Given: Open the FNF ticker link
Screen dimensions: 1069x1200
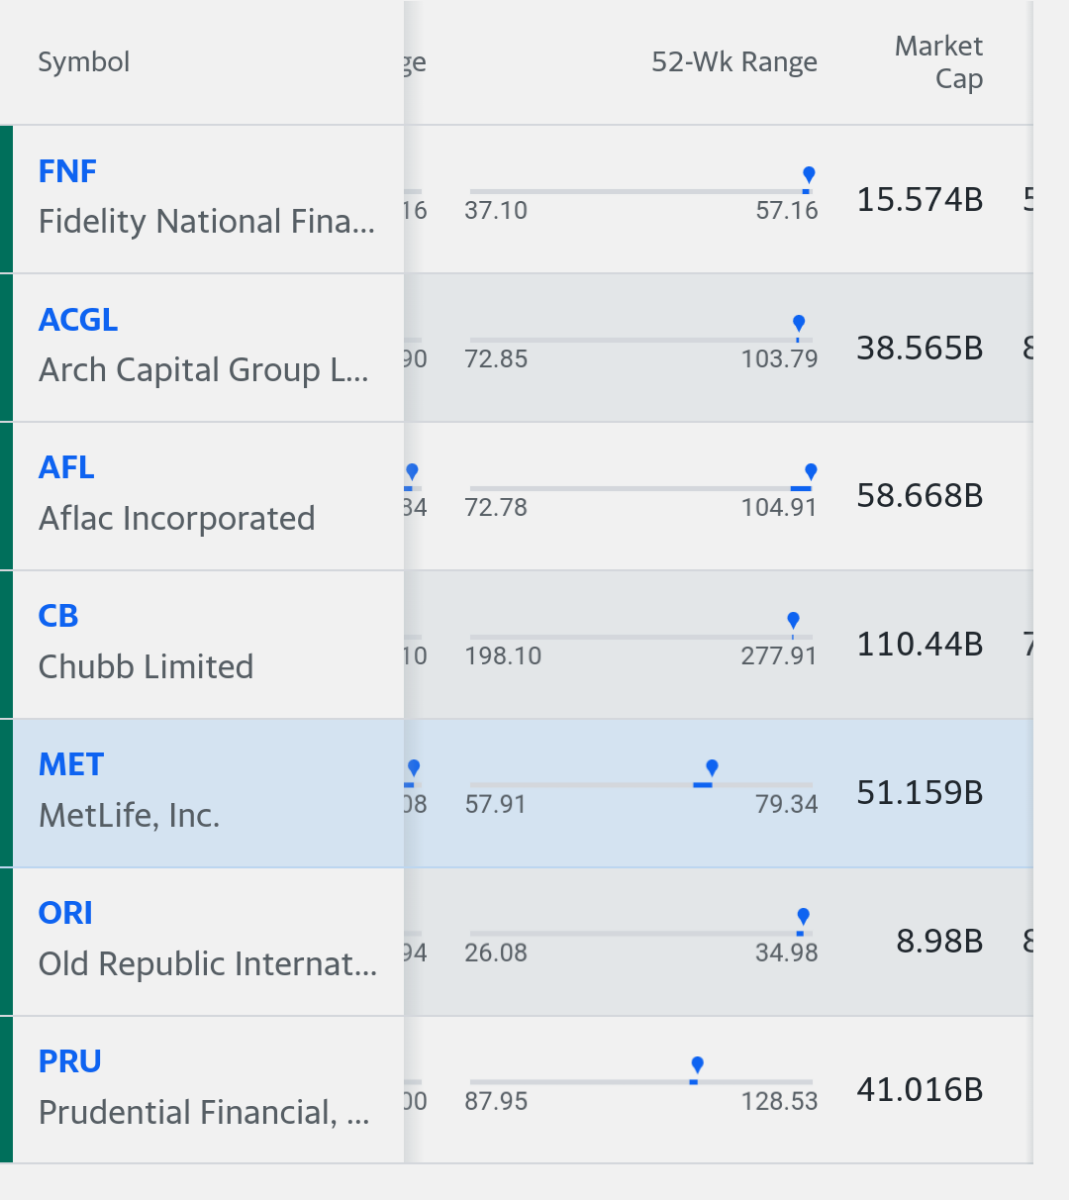Looking at the screenshot, I should [x=67, y=171].
